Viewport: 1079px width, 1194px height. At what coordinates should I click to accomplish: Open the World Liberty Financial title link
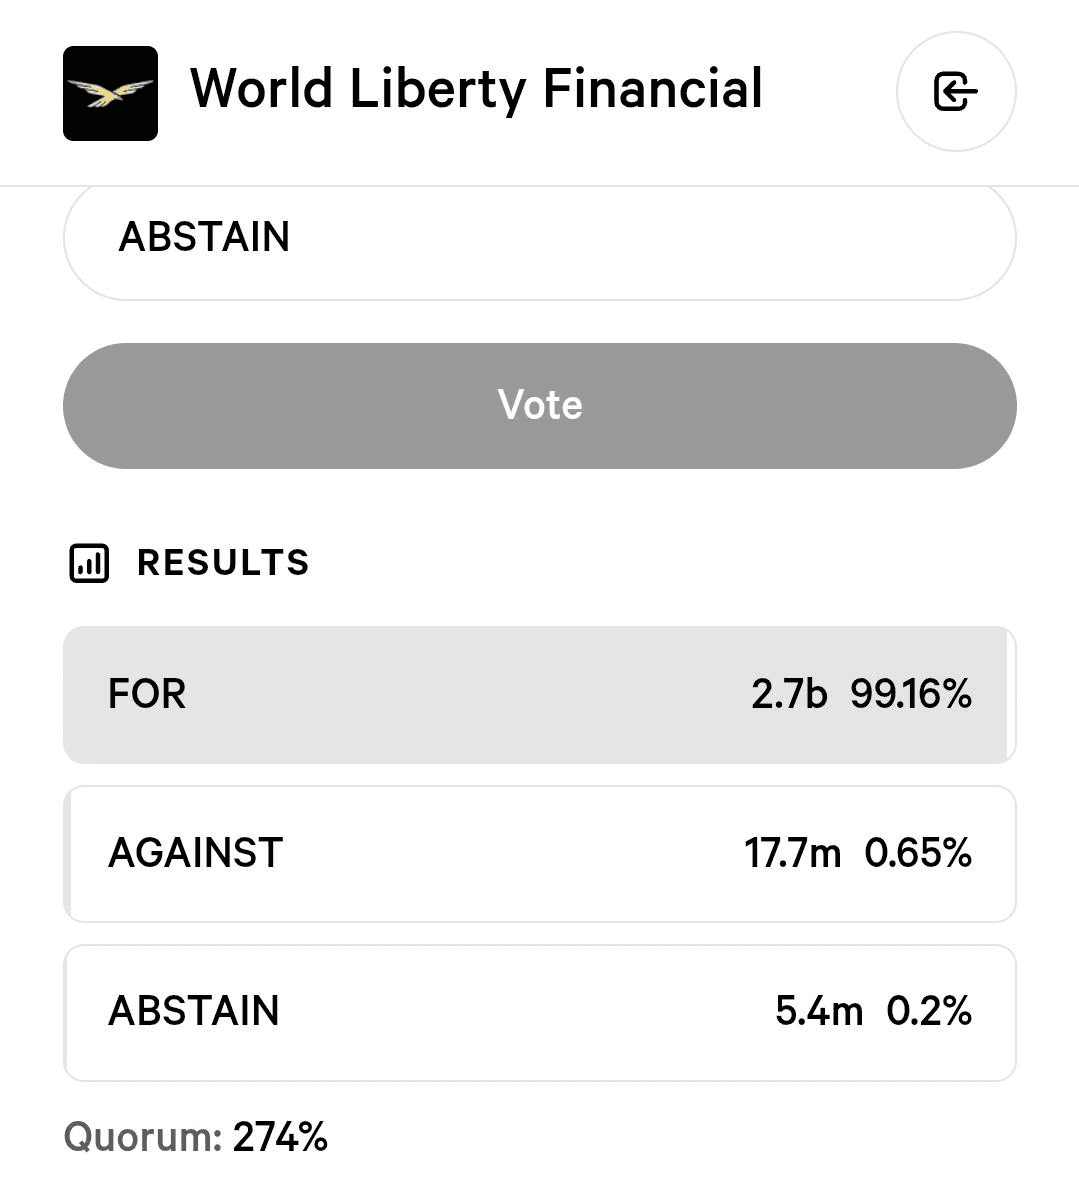click(x=476, y=89)
